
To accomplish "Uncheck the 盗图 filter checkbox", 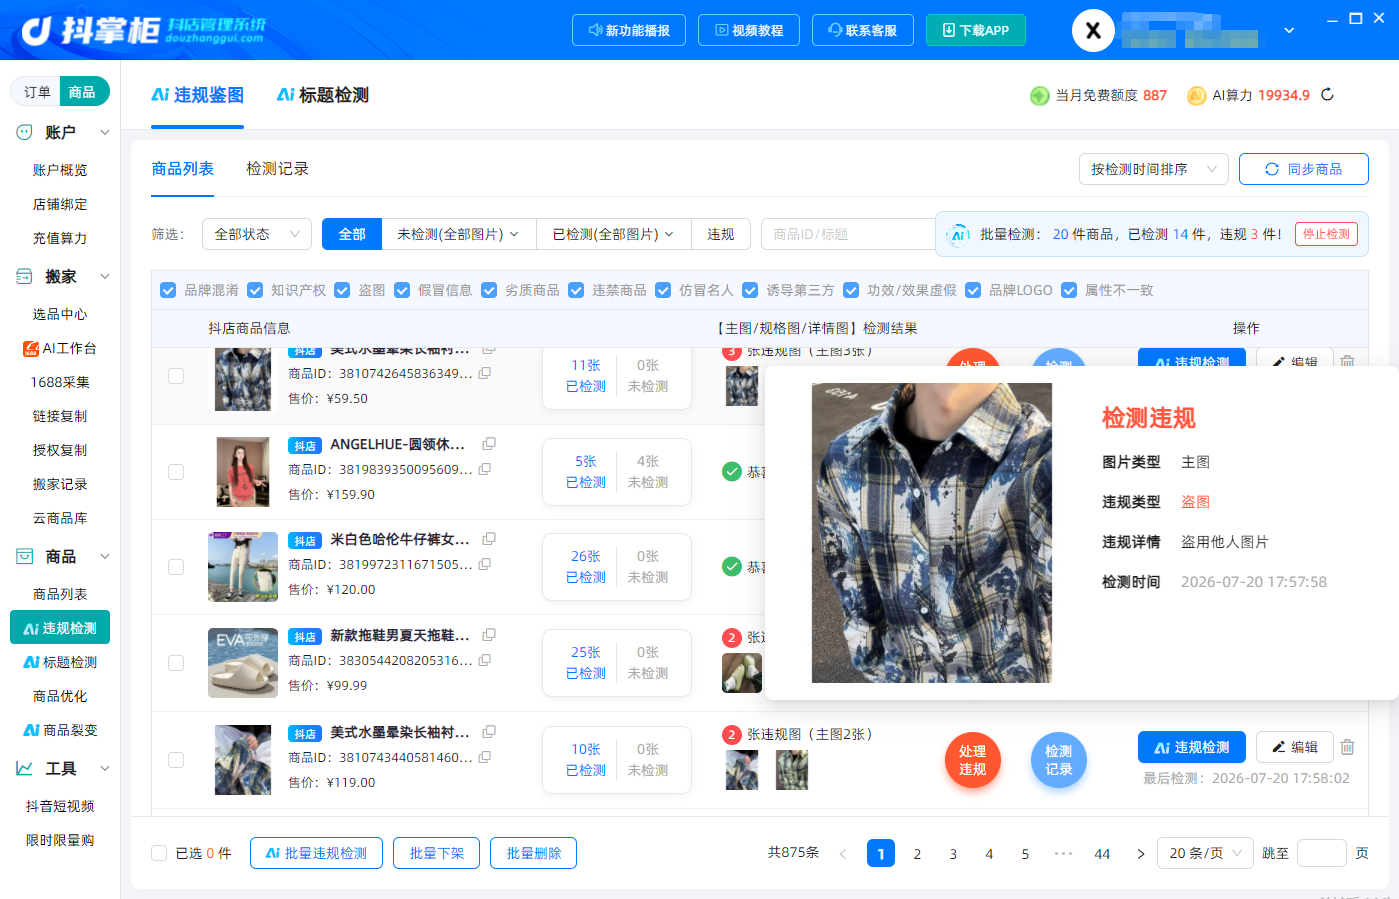I will click(x=342, y=290).
